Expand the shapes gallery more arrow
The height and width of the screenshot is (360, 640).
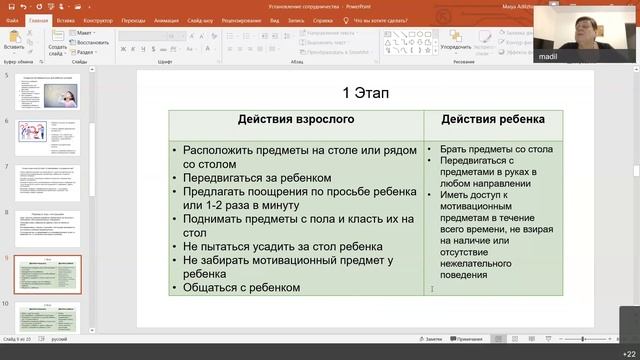click(x=436, y=51)
